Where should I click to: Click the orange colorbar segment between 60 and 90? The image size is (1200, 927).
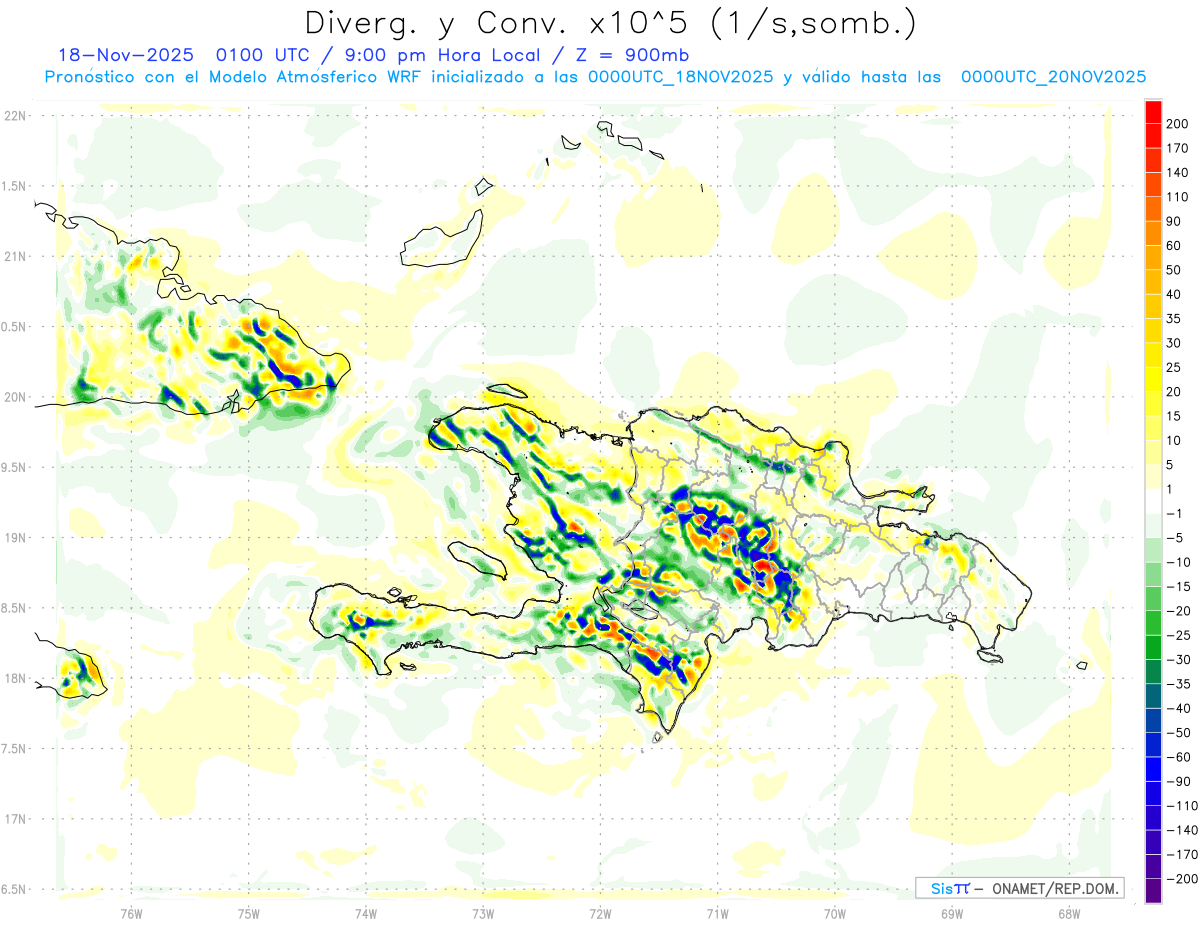[1153, 234]
